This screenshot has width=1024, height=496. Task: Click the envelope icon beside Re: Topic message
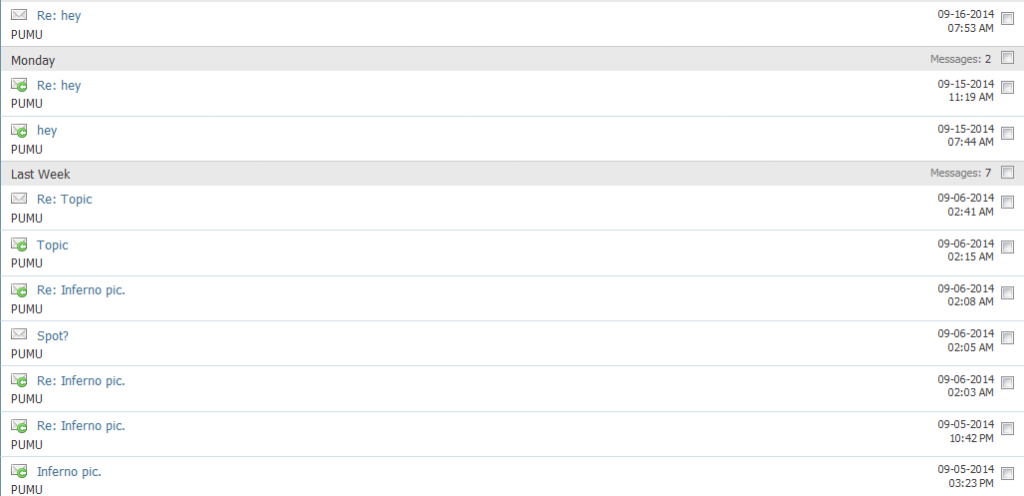(x=19, y=199)
